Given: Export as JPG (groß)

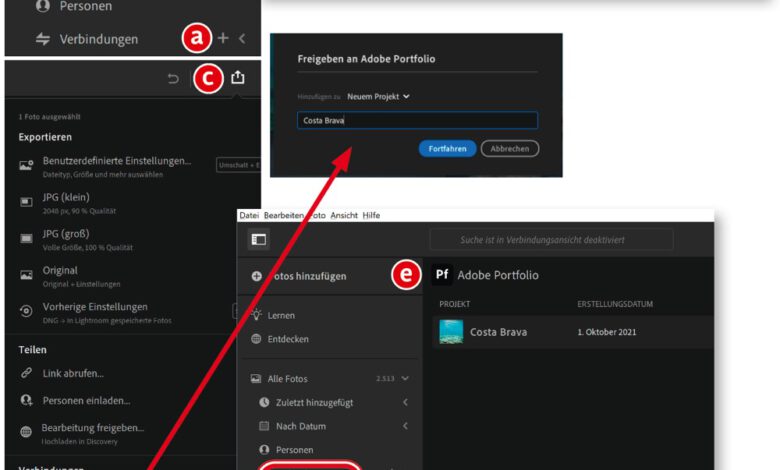Looking at the screenshot, I should click(66, 234).
